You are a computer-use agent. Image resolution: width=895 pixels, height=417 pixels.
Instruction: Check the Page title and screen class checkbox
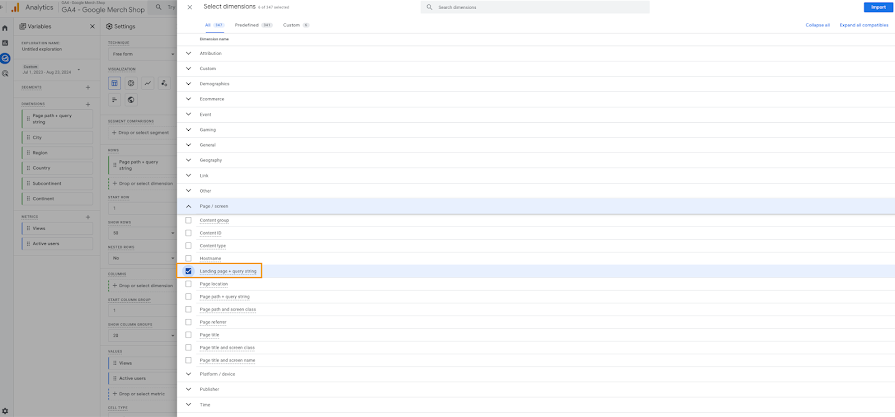[x=188, y=347]
